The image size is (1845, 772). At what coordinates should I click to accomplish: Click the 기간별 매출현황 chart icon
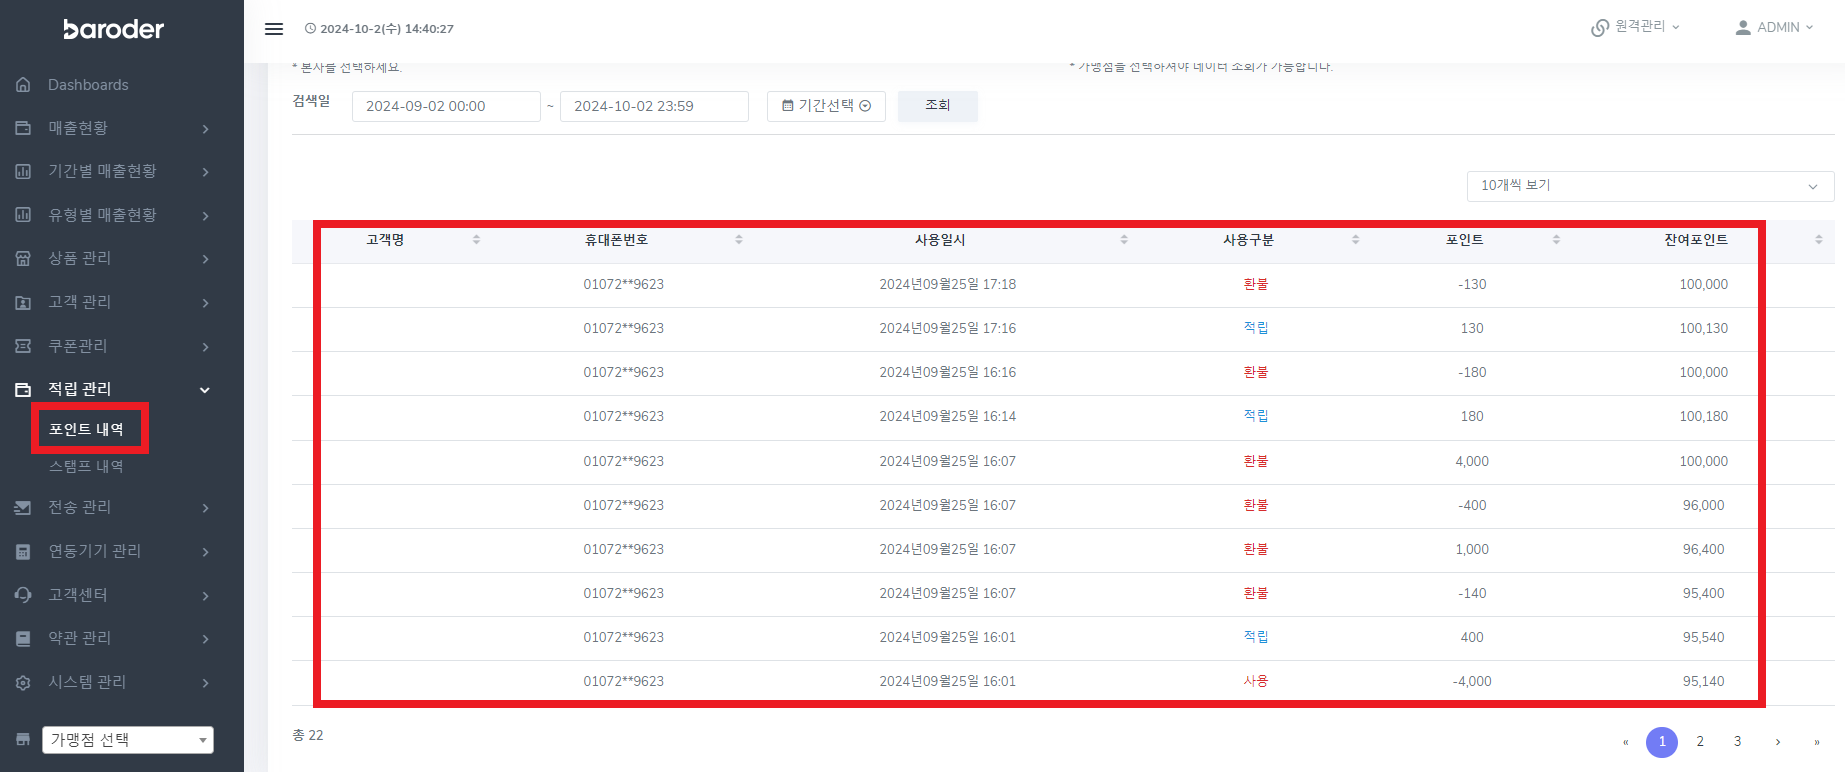(23, 171)
